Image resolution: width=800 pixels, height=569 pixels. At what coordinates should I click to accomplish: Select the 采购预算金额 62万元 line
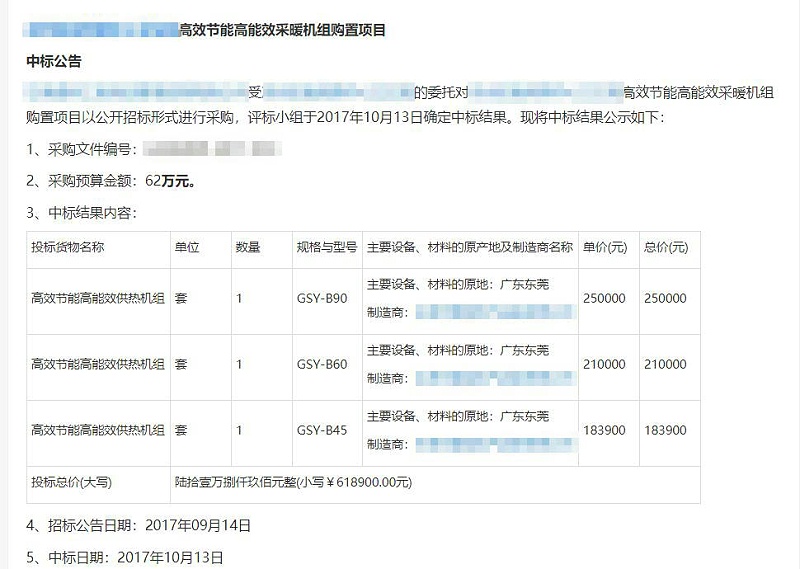tap(110, 181)
